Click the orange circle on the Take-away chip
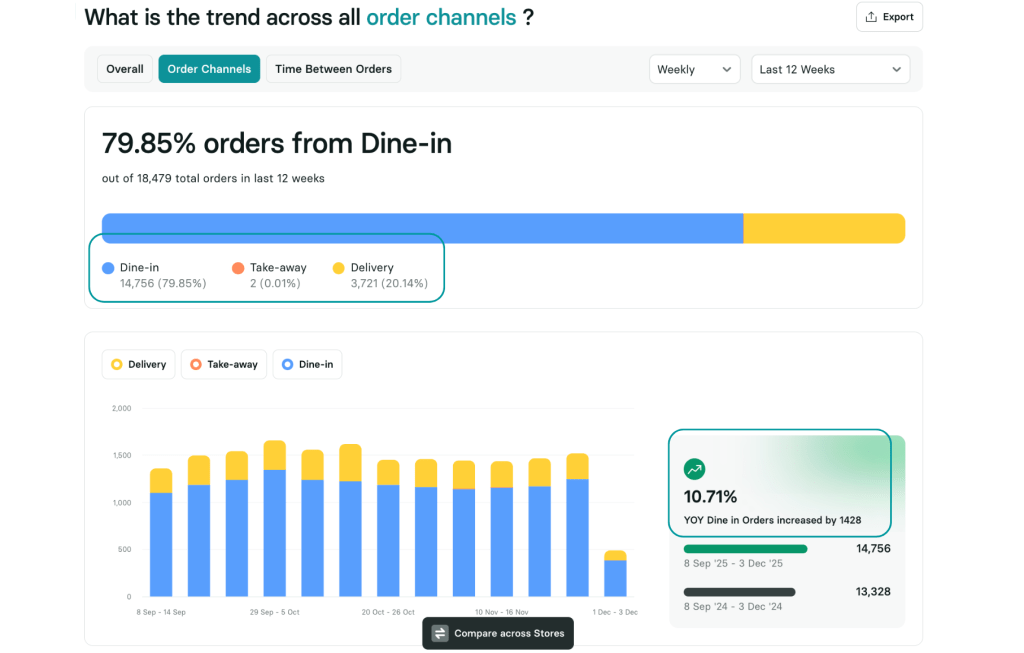The height and width of the screenshot is (653, 1024). pyautogui.click(x=196, y=364)
